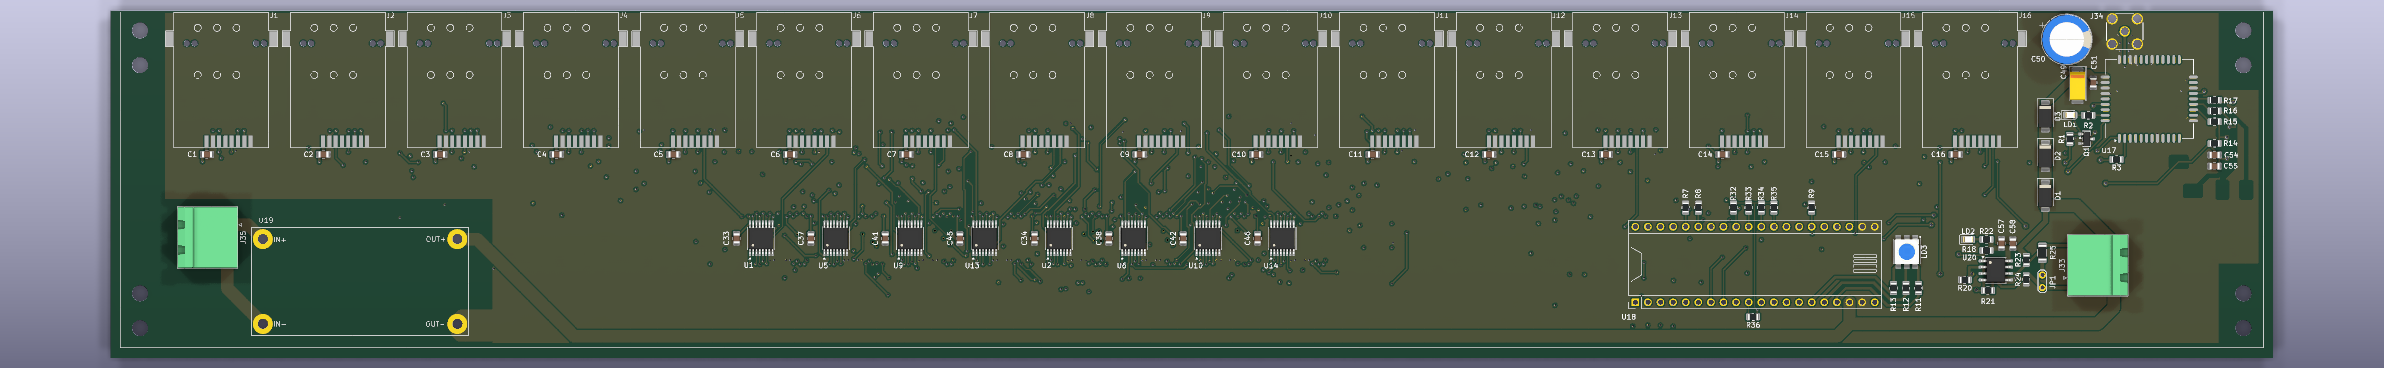Click the JP1 jumper
This screenshot has height=368, width=2384.
[2042, 280]
